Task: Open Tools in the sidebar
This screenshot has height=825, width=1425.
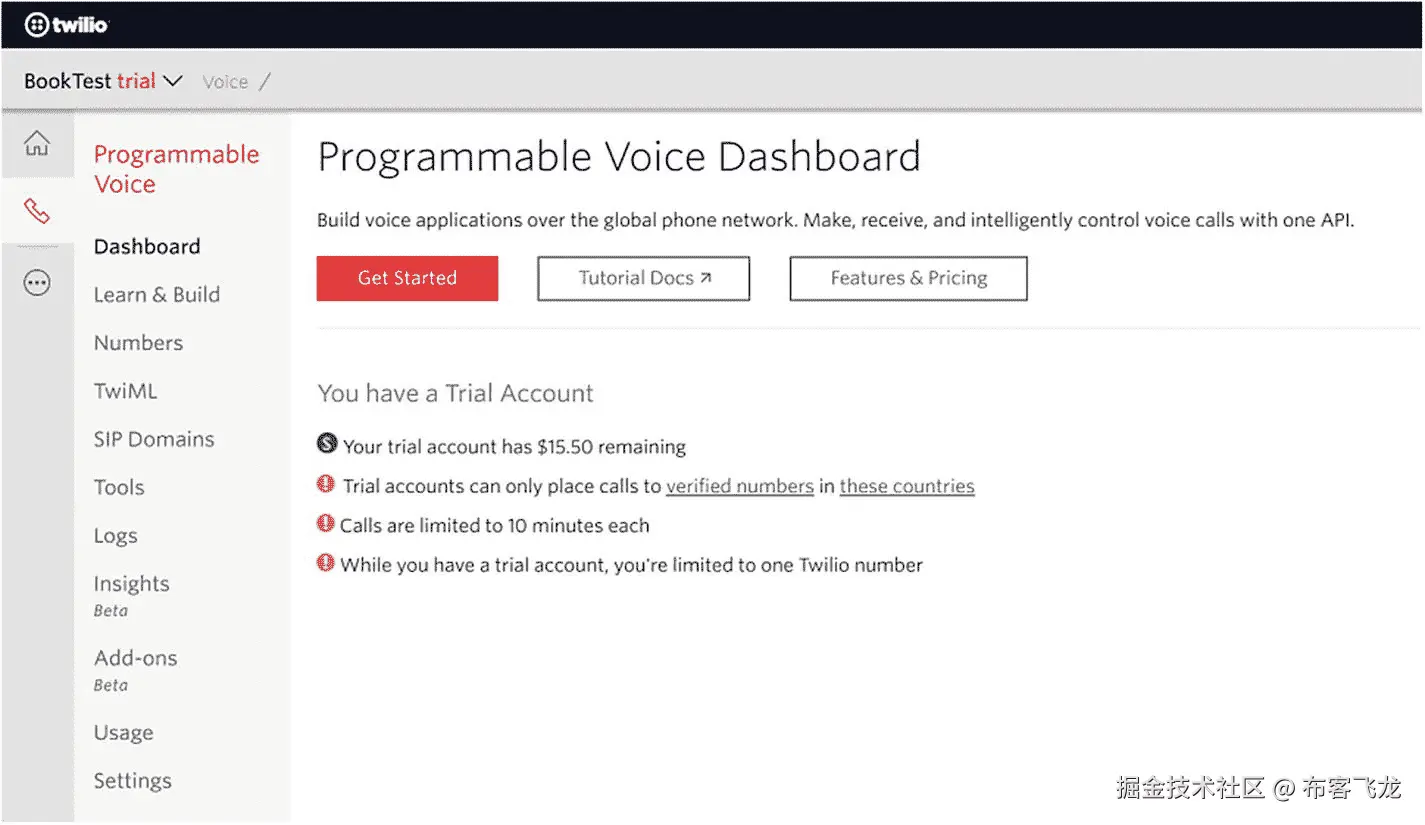Action: 119,487
